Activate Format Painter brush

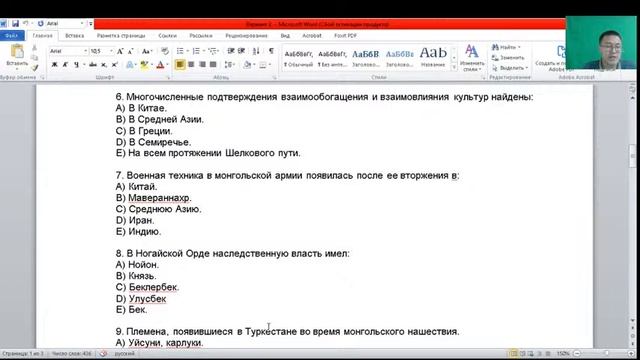coord(35,67)
